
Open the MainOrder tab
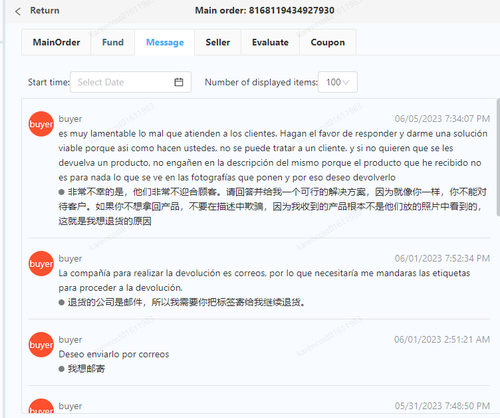point(56,42)
